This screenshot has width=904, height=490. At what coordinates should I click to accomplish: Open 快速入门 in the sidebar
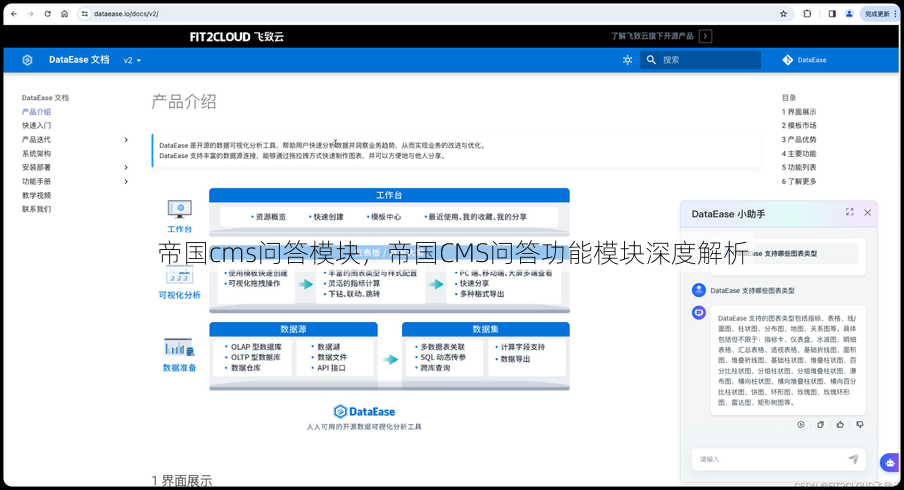36,126
